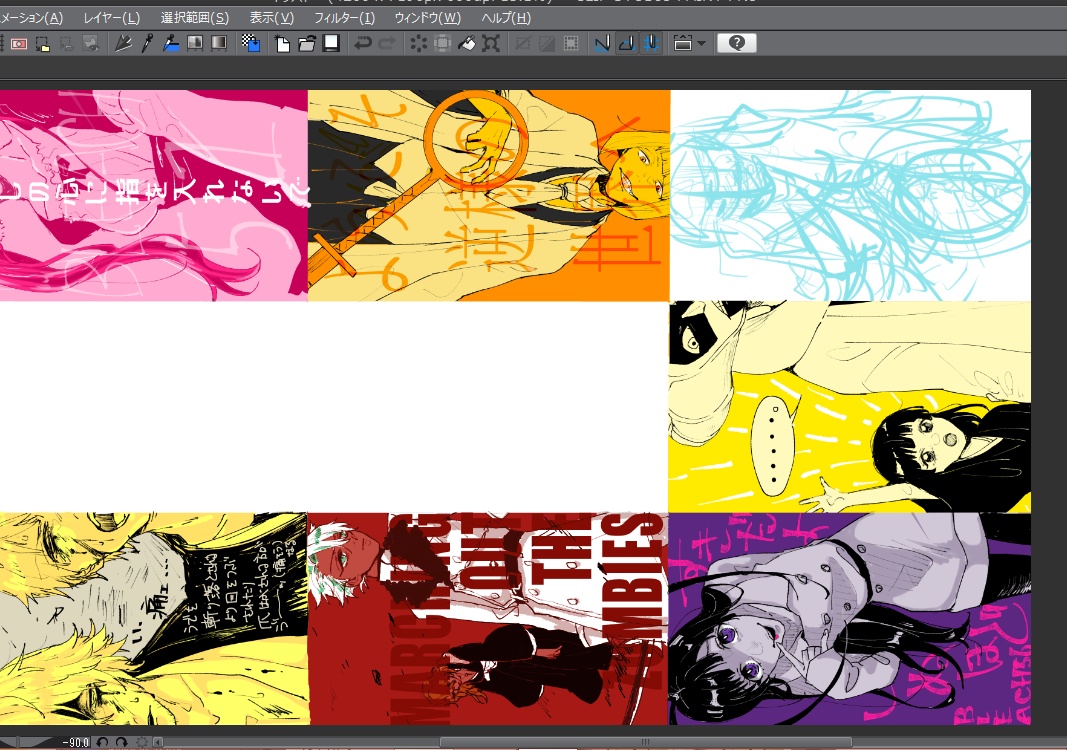Click the Open file folder icon
This screenshot has width=1067, height=750.
coord(307,44)
